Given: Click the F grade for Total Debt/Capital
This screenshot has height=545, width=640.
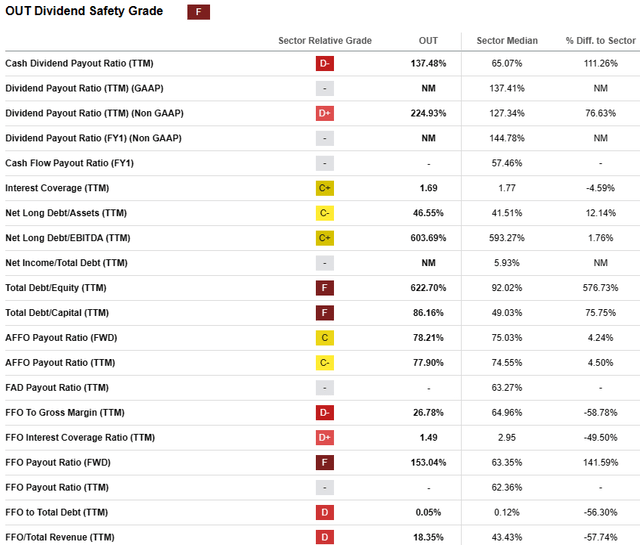Looking at the screenshot, I should [x=324, y=312].
